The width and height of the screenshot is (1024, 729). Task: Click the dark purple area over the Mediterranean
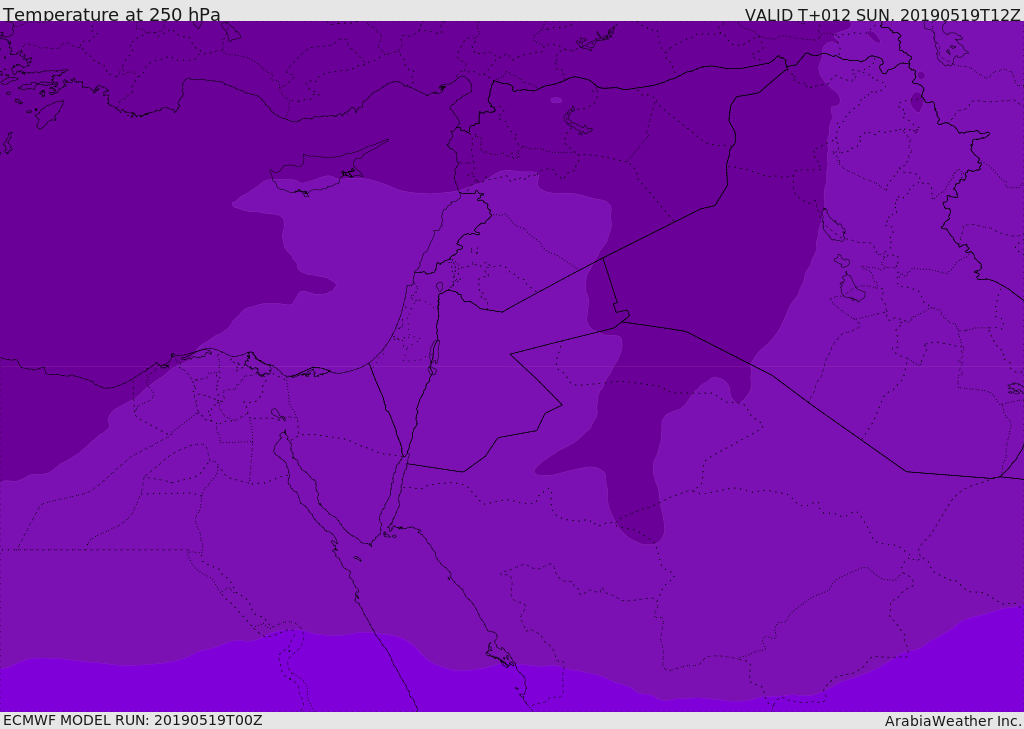(x=130, y=250)
